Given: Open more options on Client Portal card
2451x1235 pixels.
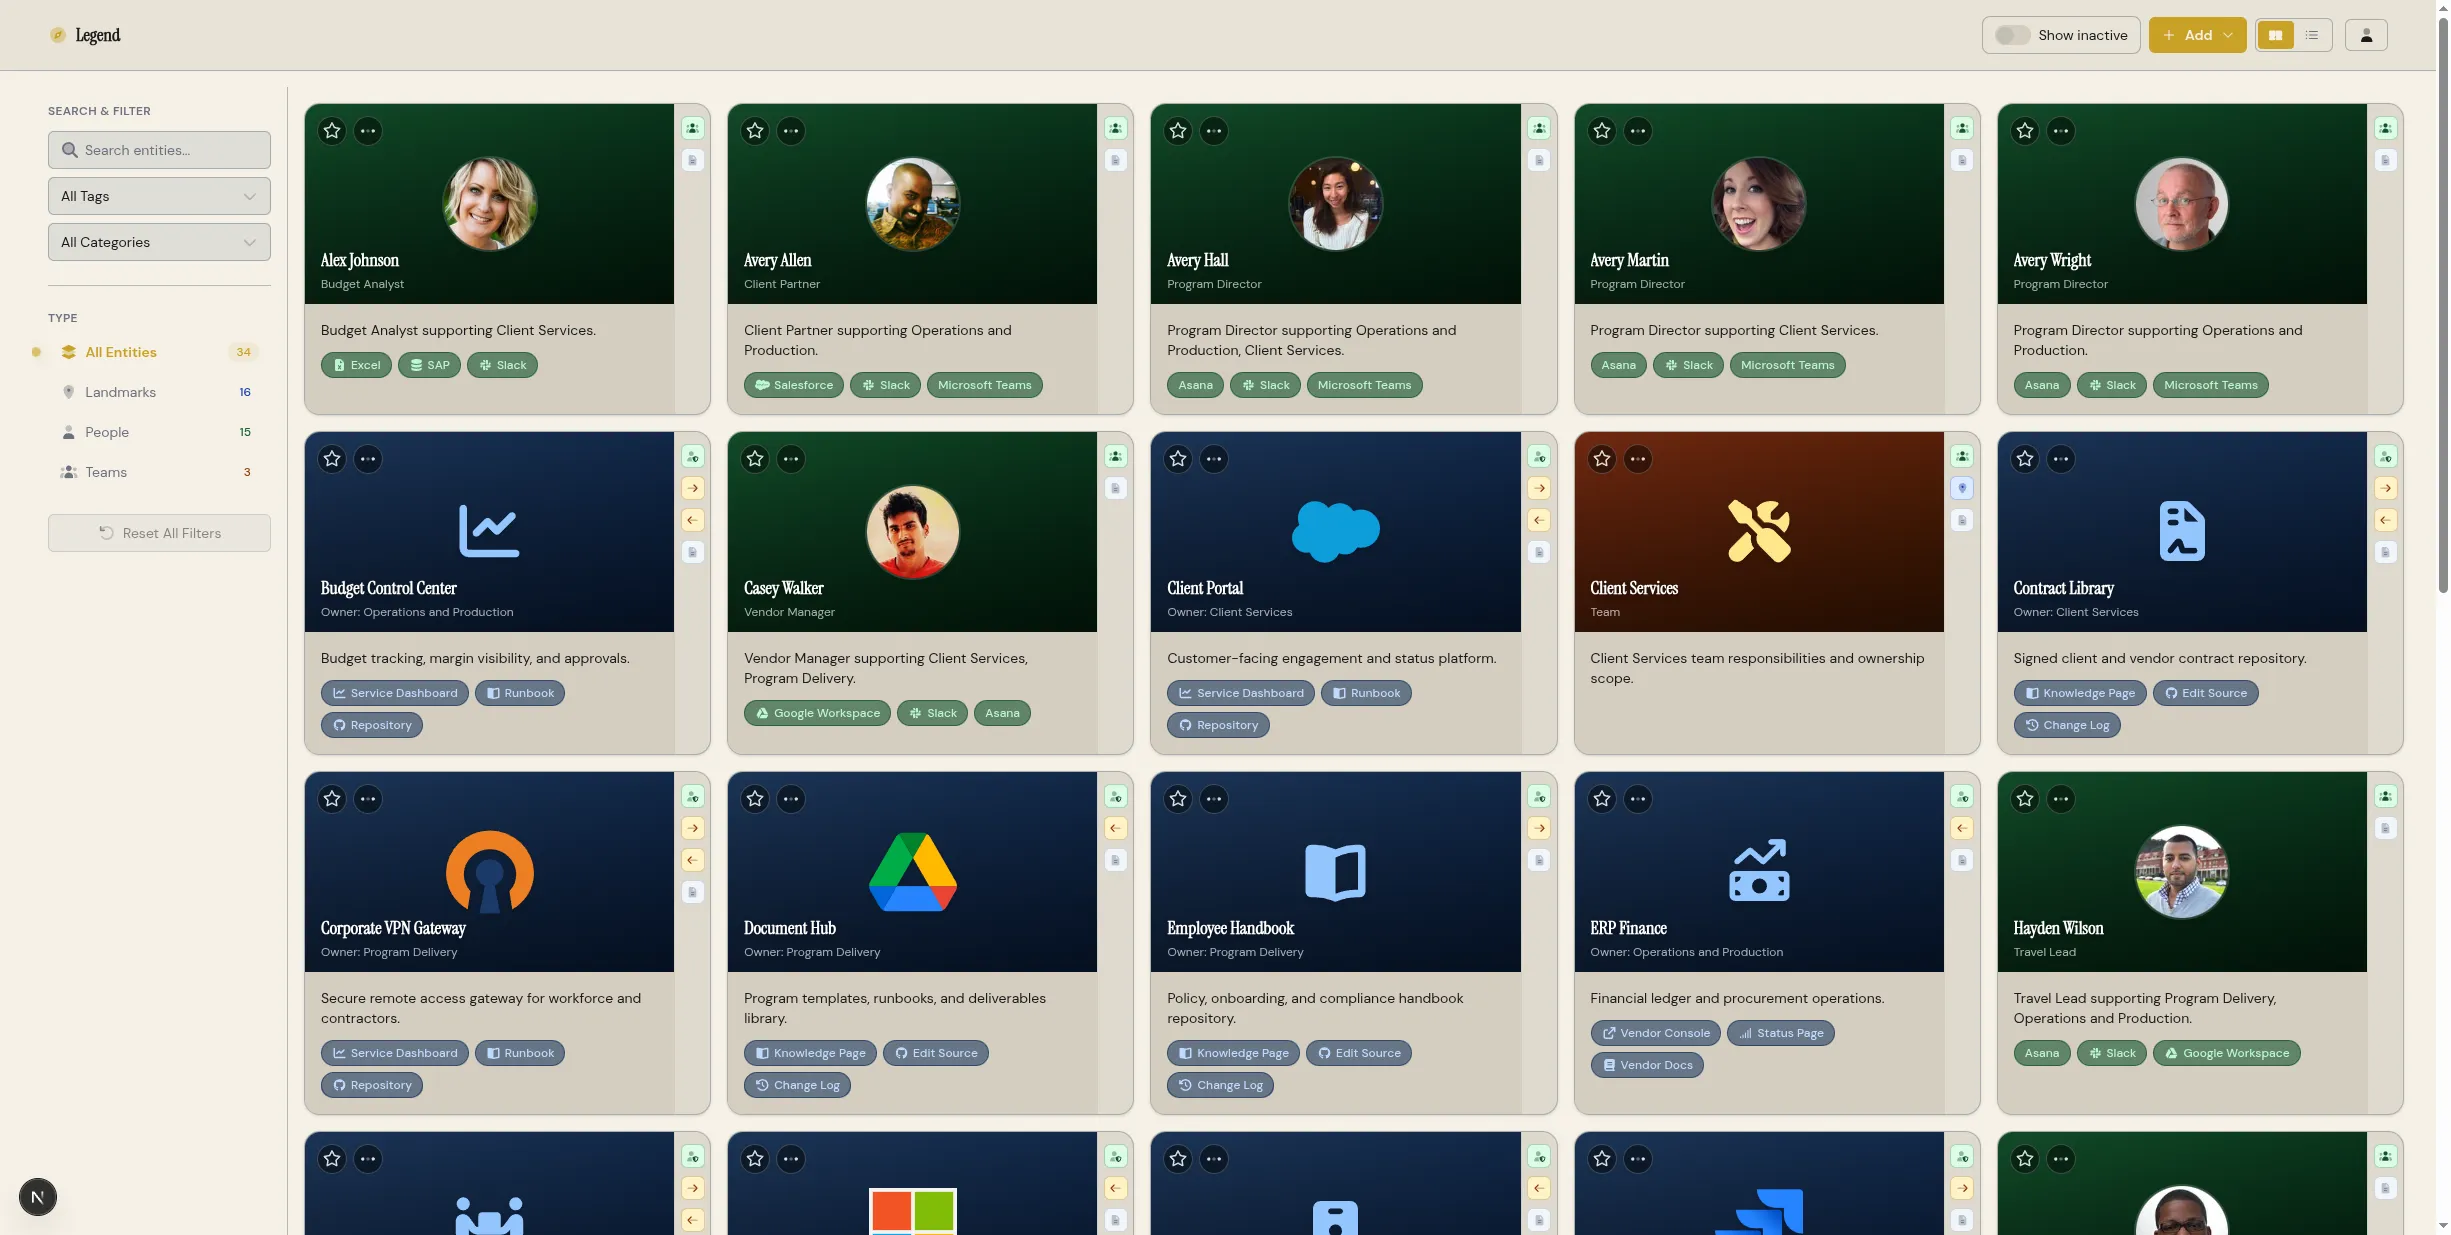Looking at the screenshot, I should pyautogui.click(x=1214, y=459).
